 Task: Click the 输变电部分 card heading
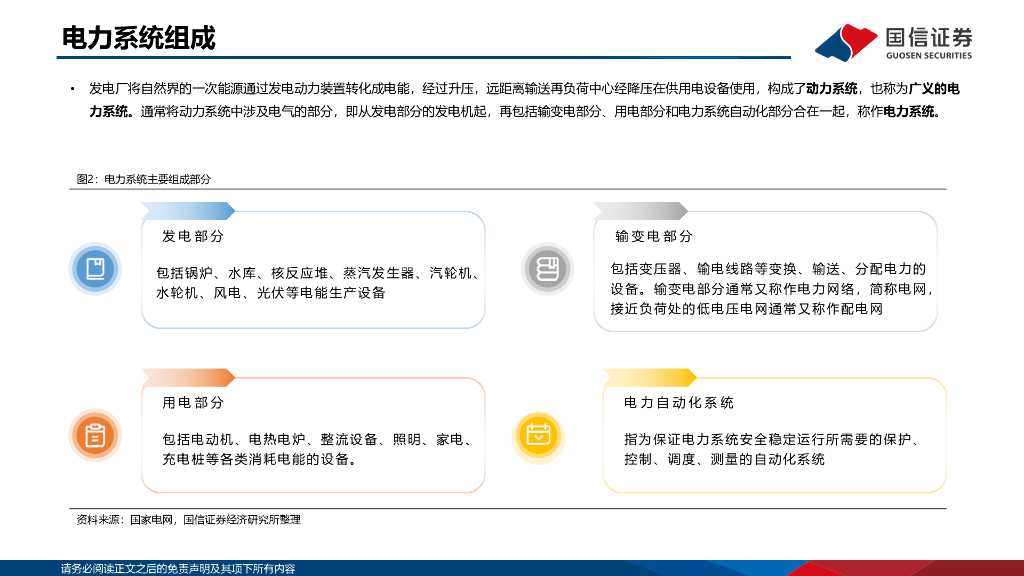[x=654, y=236]
